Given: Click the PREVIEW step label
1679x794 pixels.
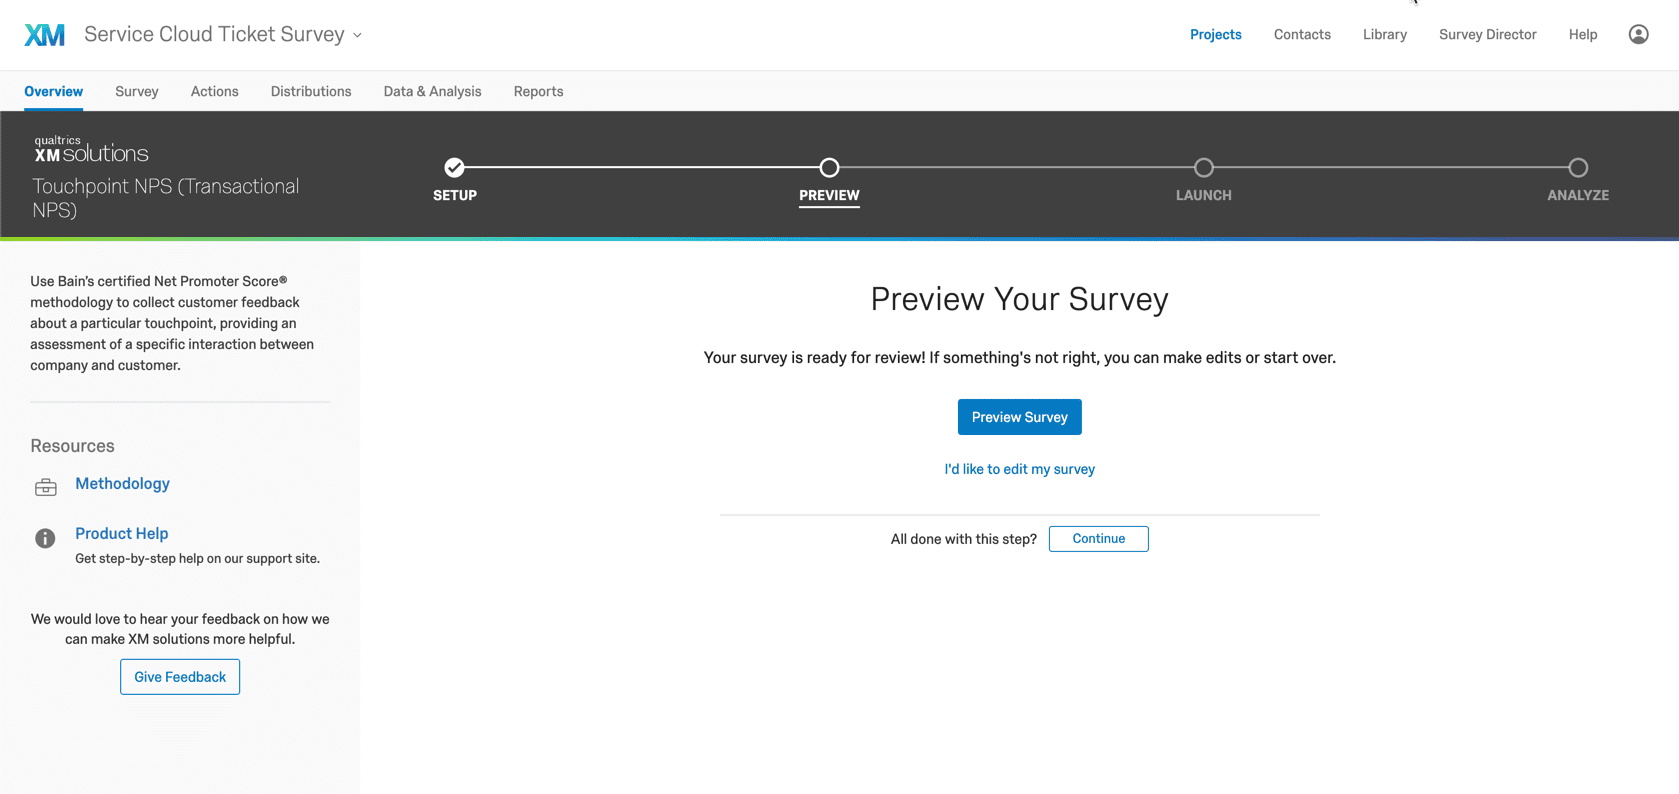Looking at the screenshot, I should point(829,195).
